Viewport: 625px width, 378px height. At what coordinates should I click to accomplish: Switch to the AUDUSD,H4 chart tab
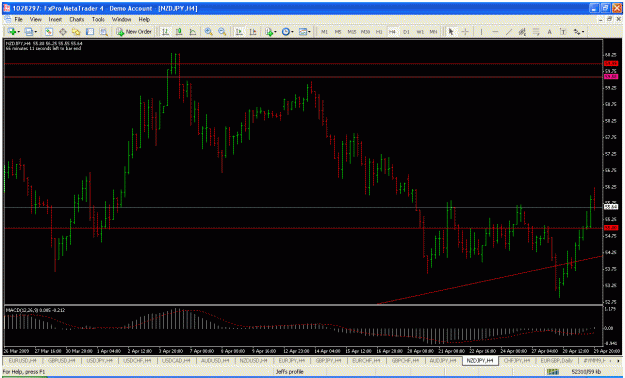[x=215, y=360]
